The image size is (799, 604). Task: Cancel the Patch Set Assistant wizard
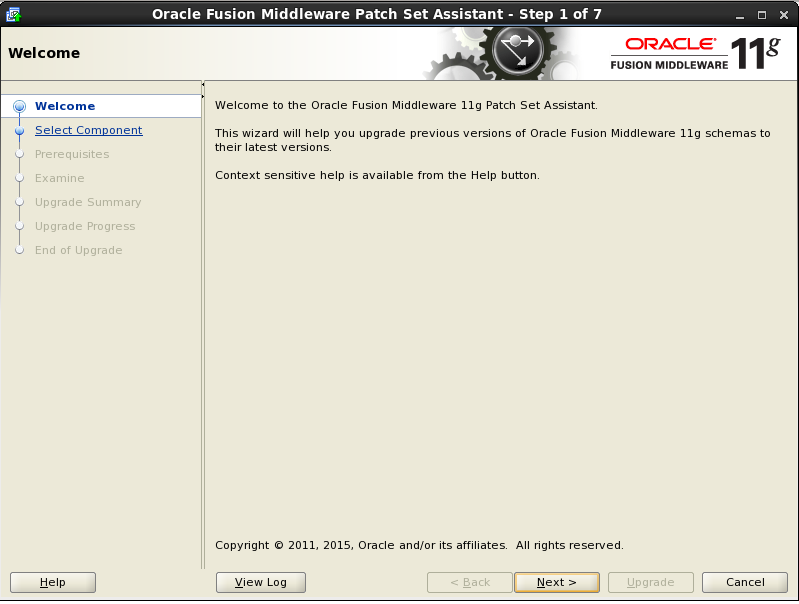(x=744, y=582)
